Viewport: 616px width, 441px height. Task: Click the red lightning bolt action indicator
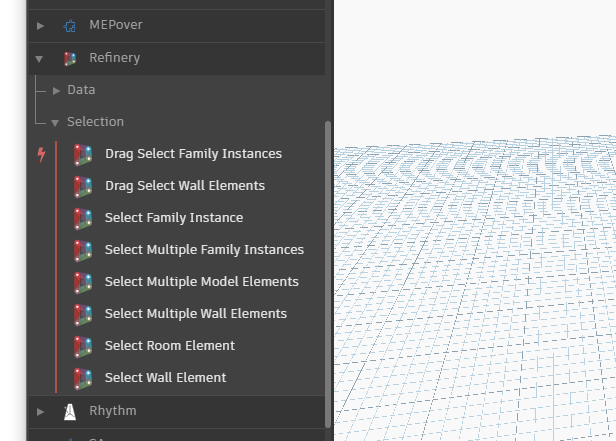(x=41, y=154)
